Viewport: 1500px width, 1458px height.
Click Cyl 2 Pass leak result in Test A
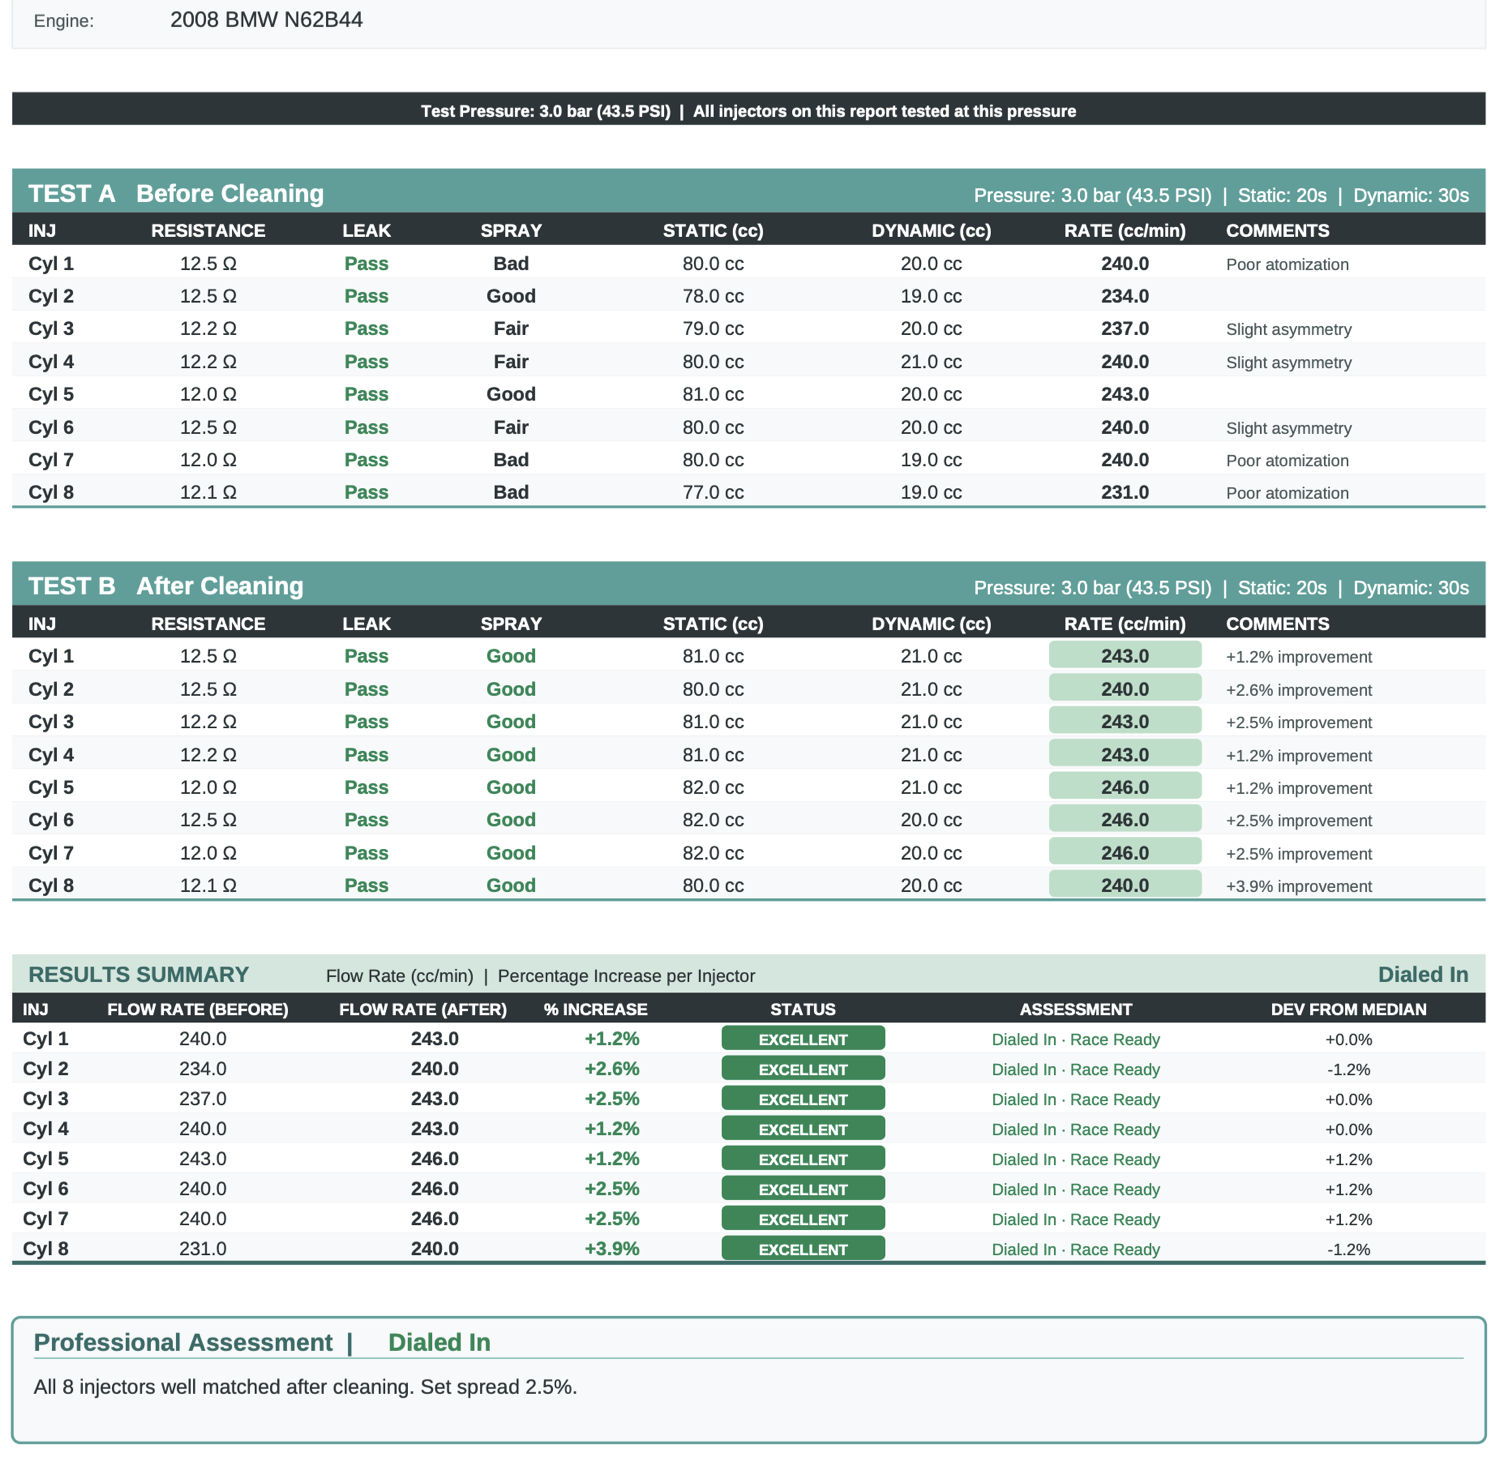coord(366,296)
